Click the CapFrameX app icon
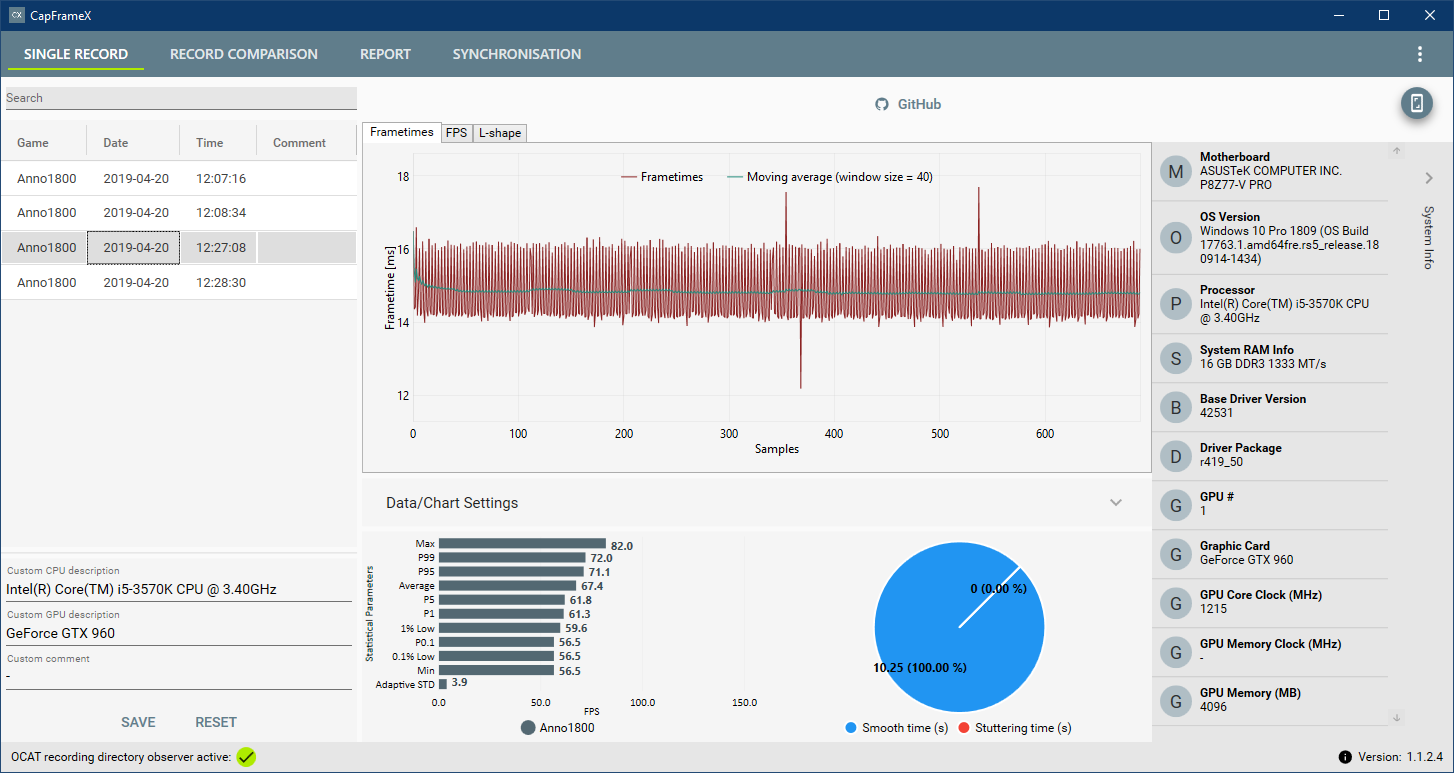 click(x=17, y=15)
